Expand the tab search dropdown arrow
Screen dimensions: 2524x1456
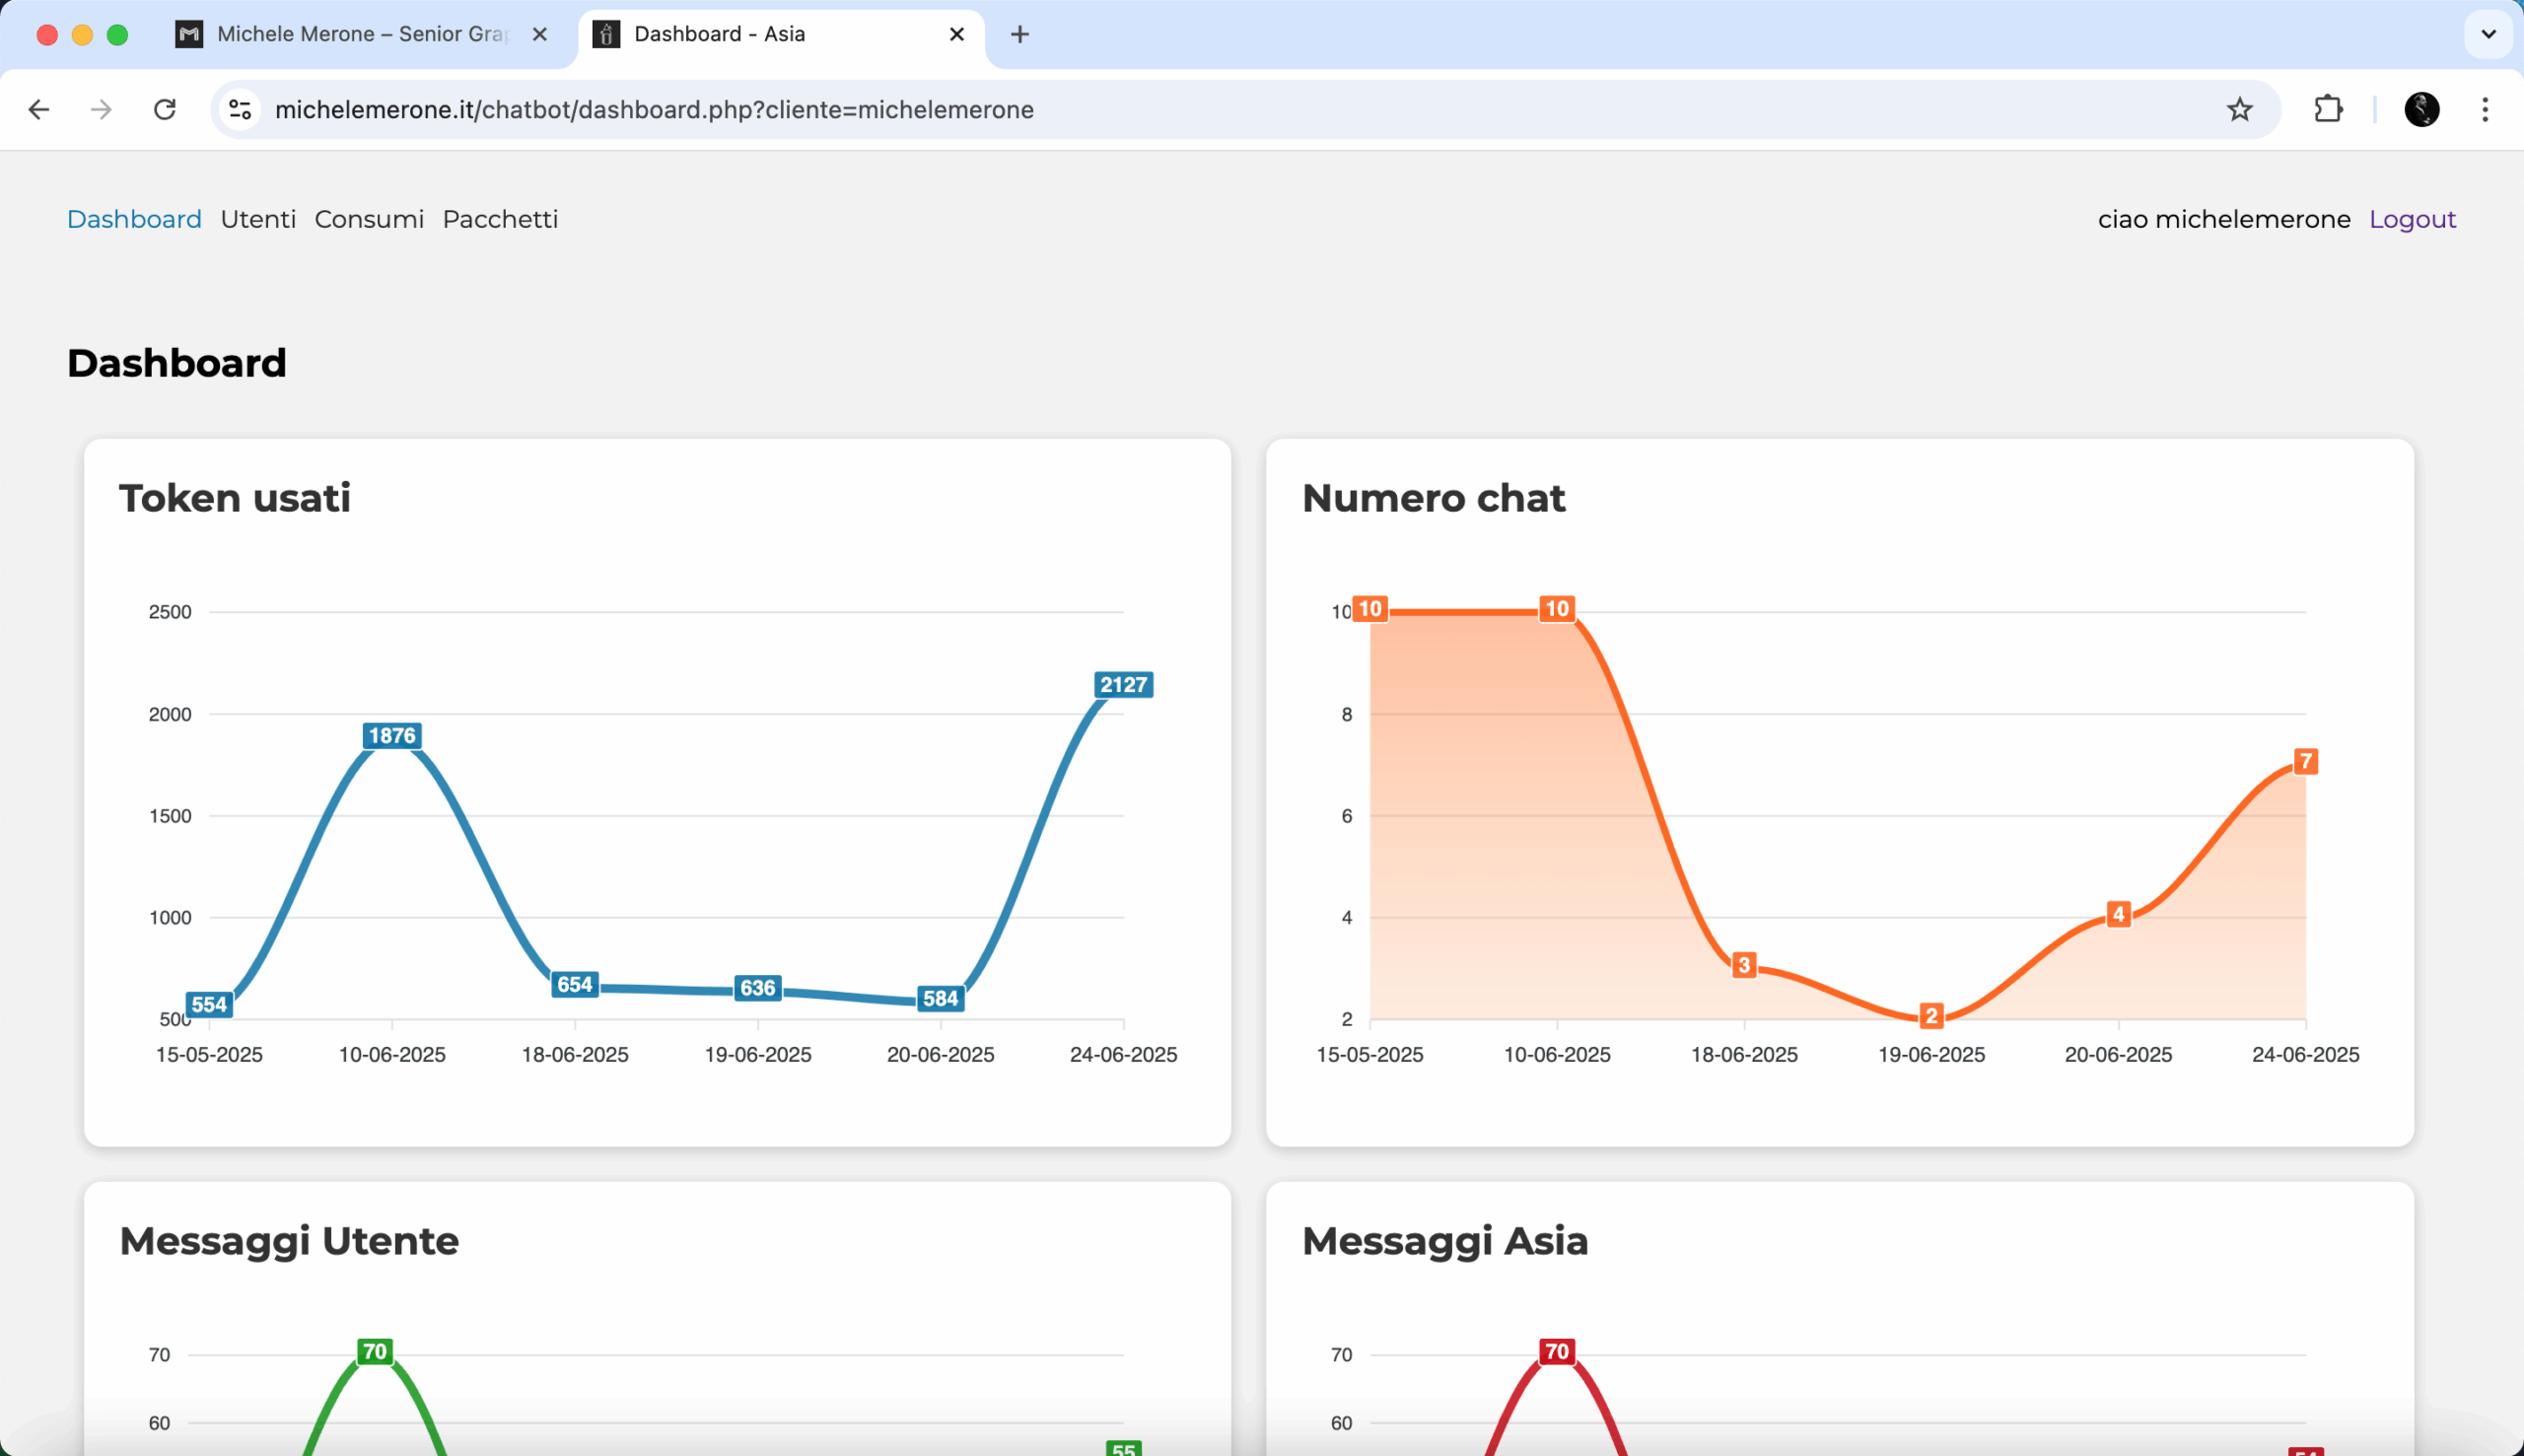(2489, 34)
